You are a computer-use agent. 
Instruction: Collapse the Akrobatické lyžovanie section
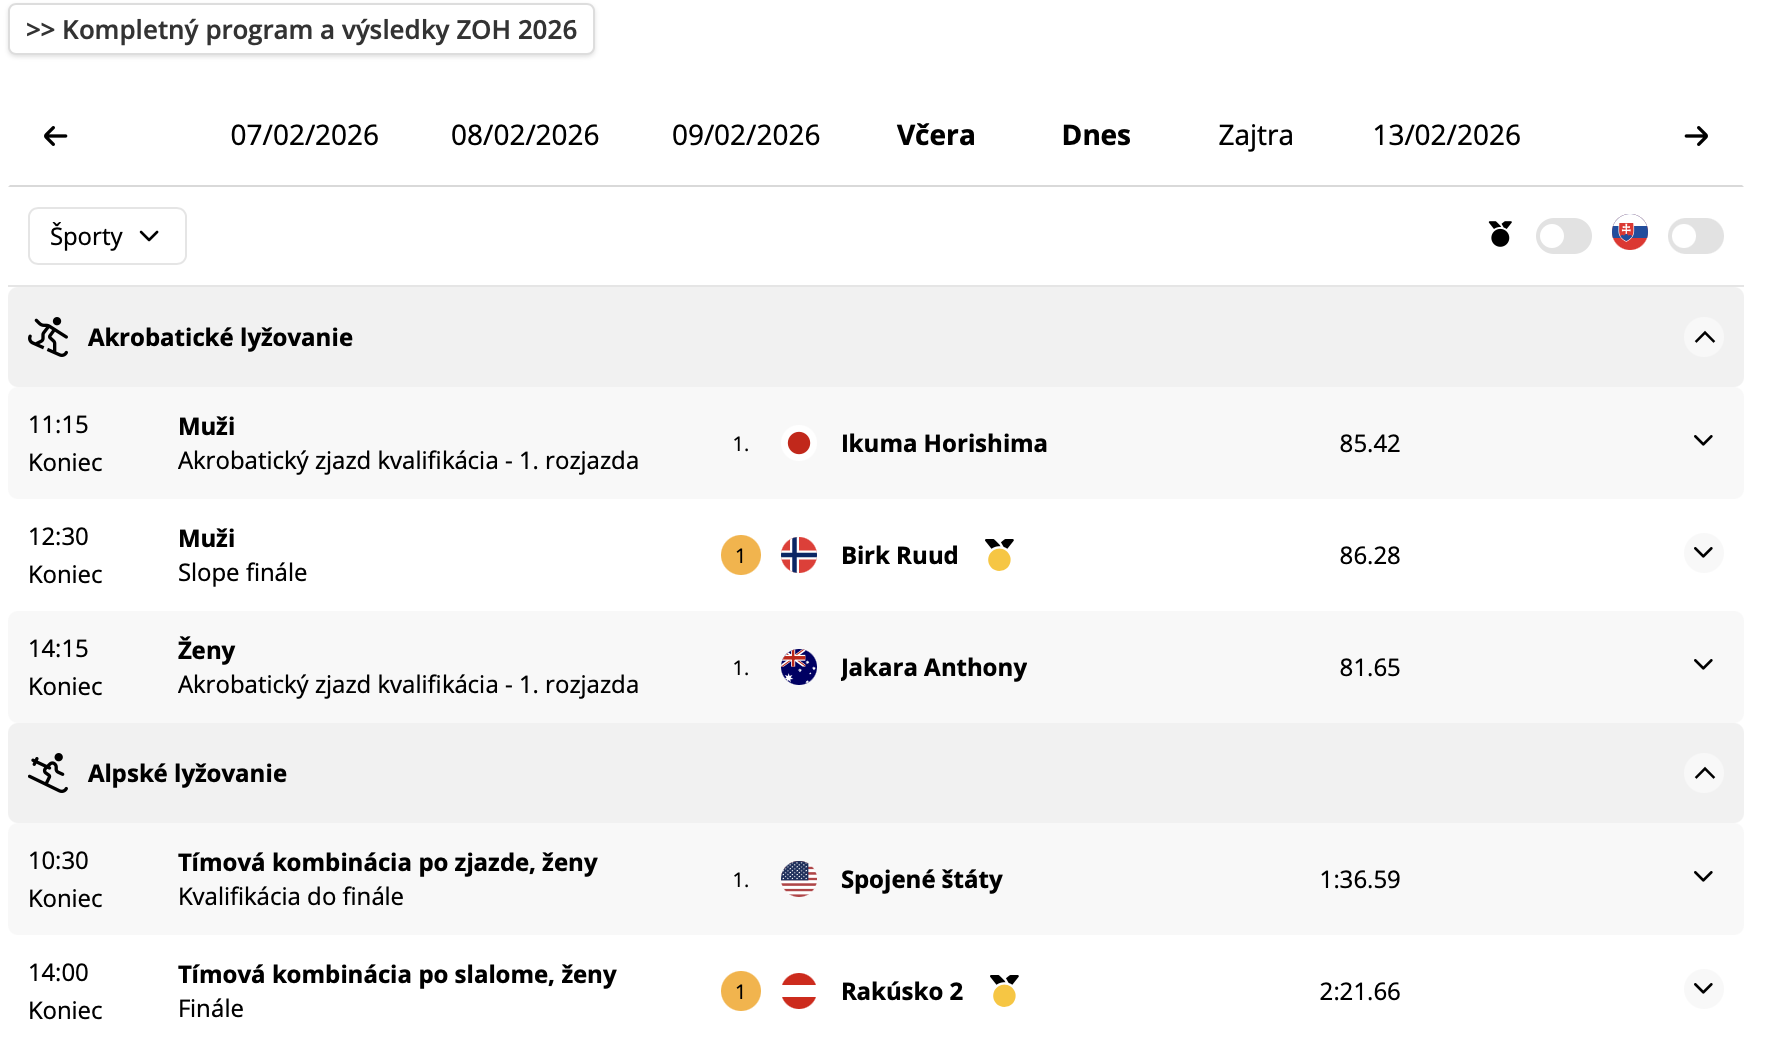click(1704, 337)
